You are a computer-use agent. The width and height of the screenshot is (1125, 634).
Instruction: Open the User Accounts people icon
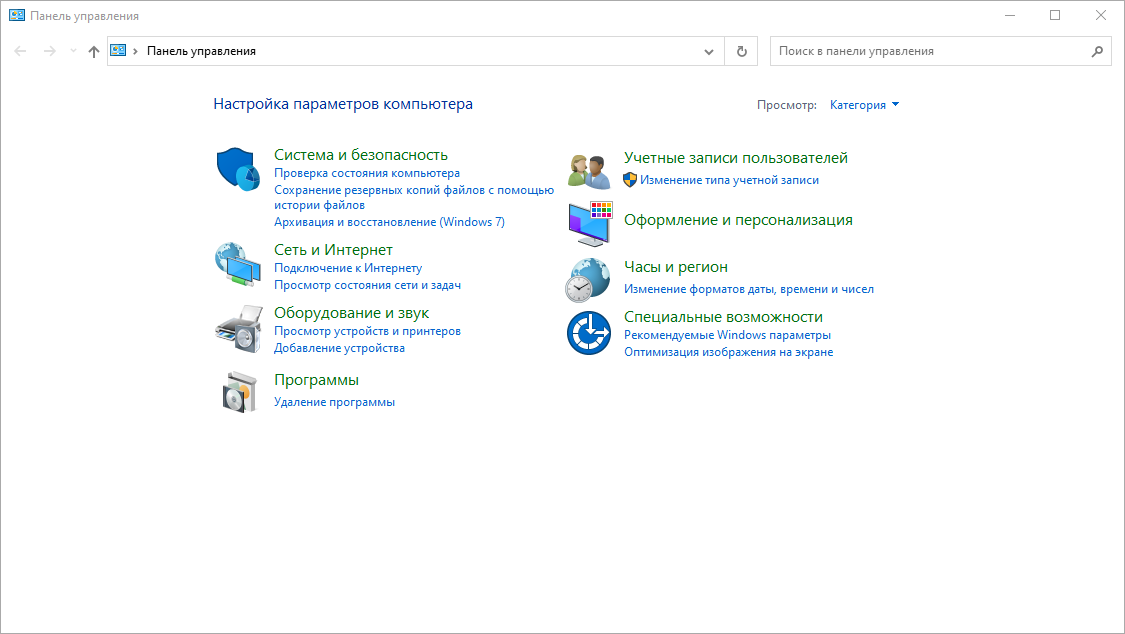pos(588,171)
